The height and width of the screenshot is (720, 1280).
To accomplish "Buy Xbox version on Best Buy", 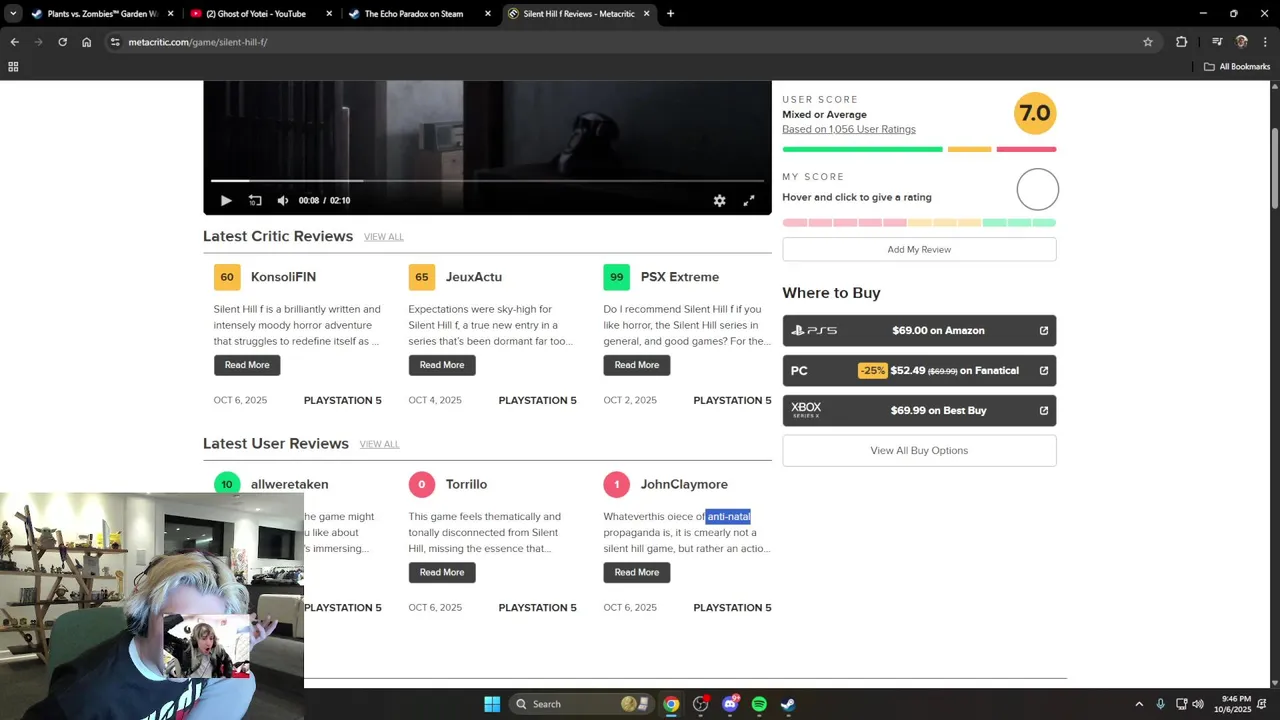I will 919,411.
